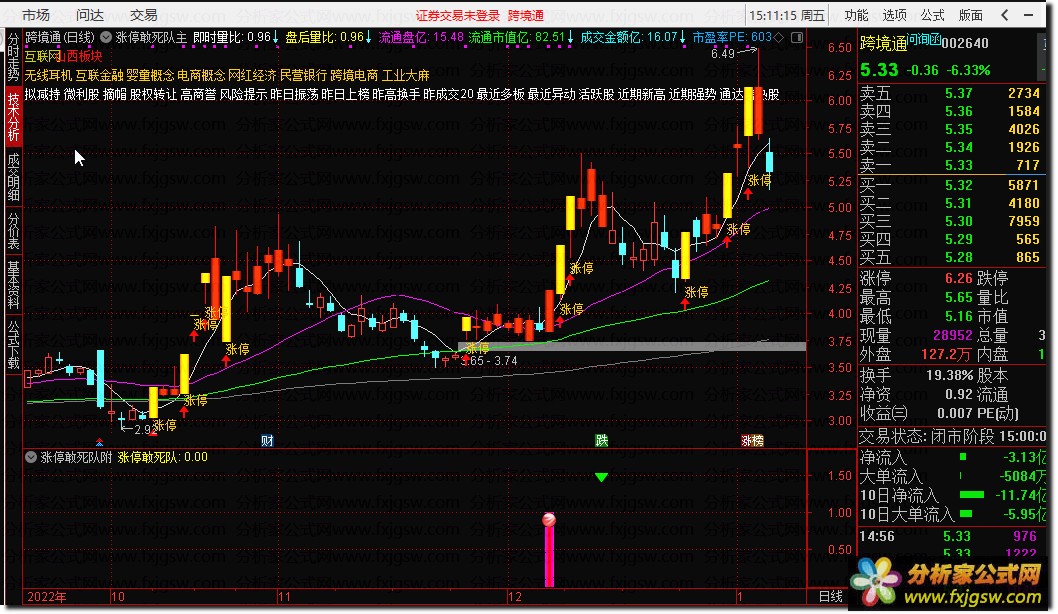Click the 买三 volume 7959
Viewport: 1058px width, 614px height.
[x=1024, y=221]
